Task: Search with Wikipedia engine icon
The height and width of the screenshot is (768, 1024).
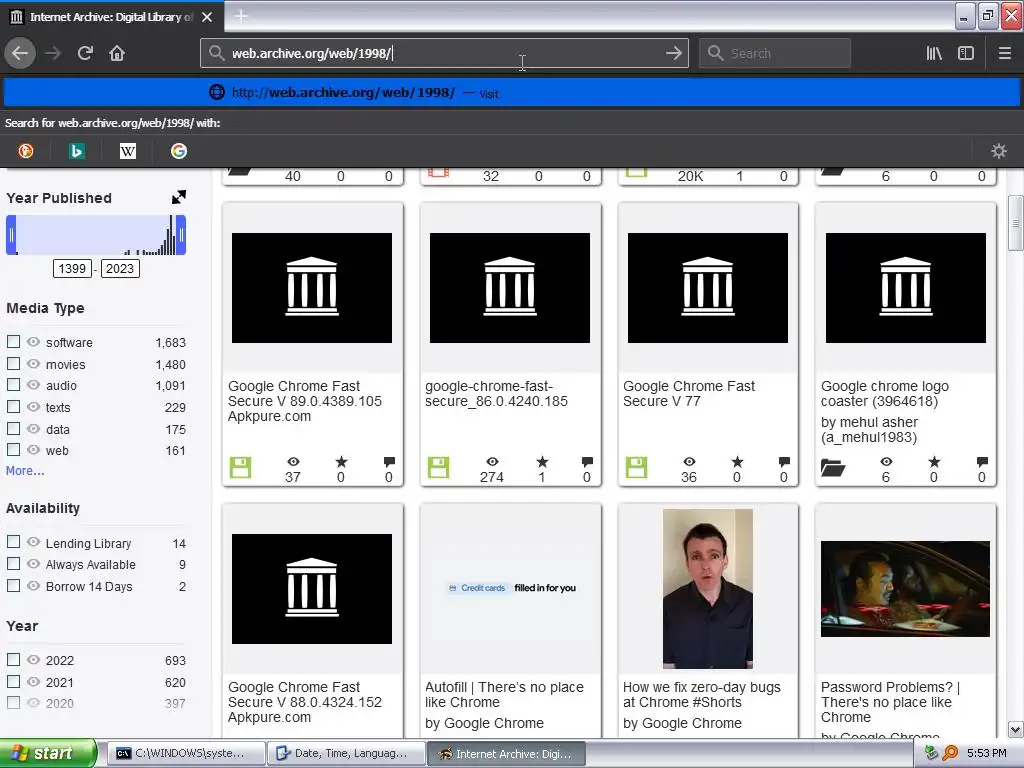Action: click(128, 151)
